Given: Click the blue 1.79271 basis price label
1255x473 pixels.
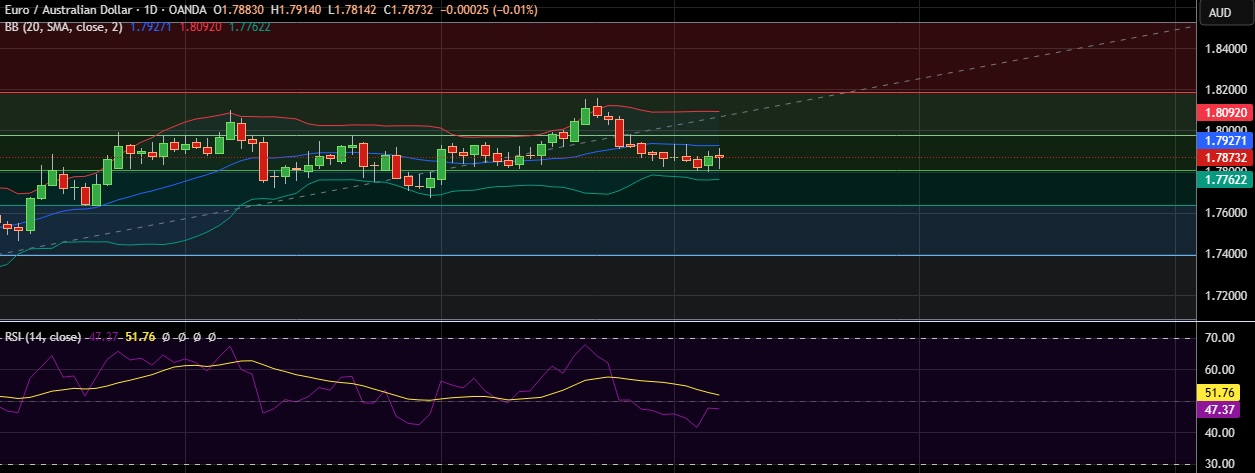Looking at the screenshot, I should pos(1225,142).
